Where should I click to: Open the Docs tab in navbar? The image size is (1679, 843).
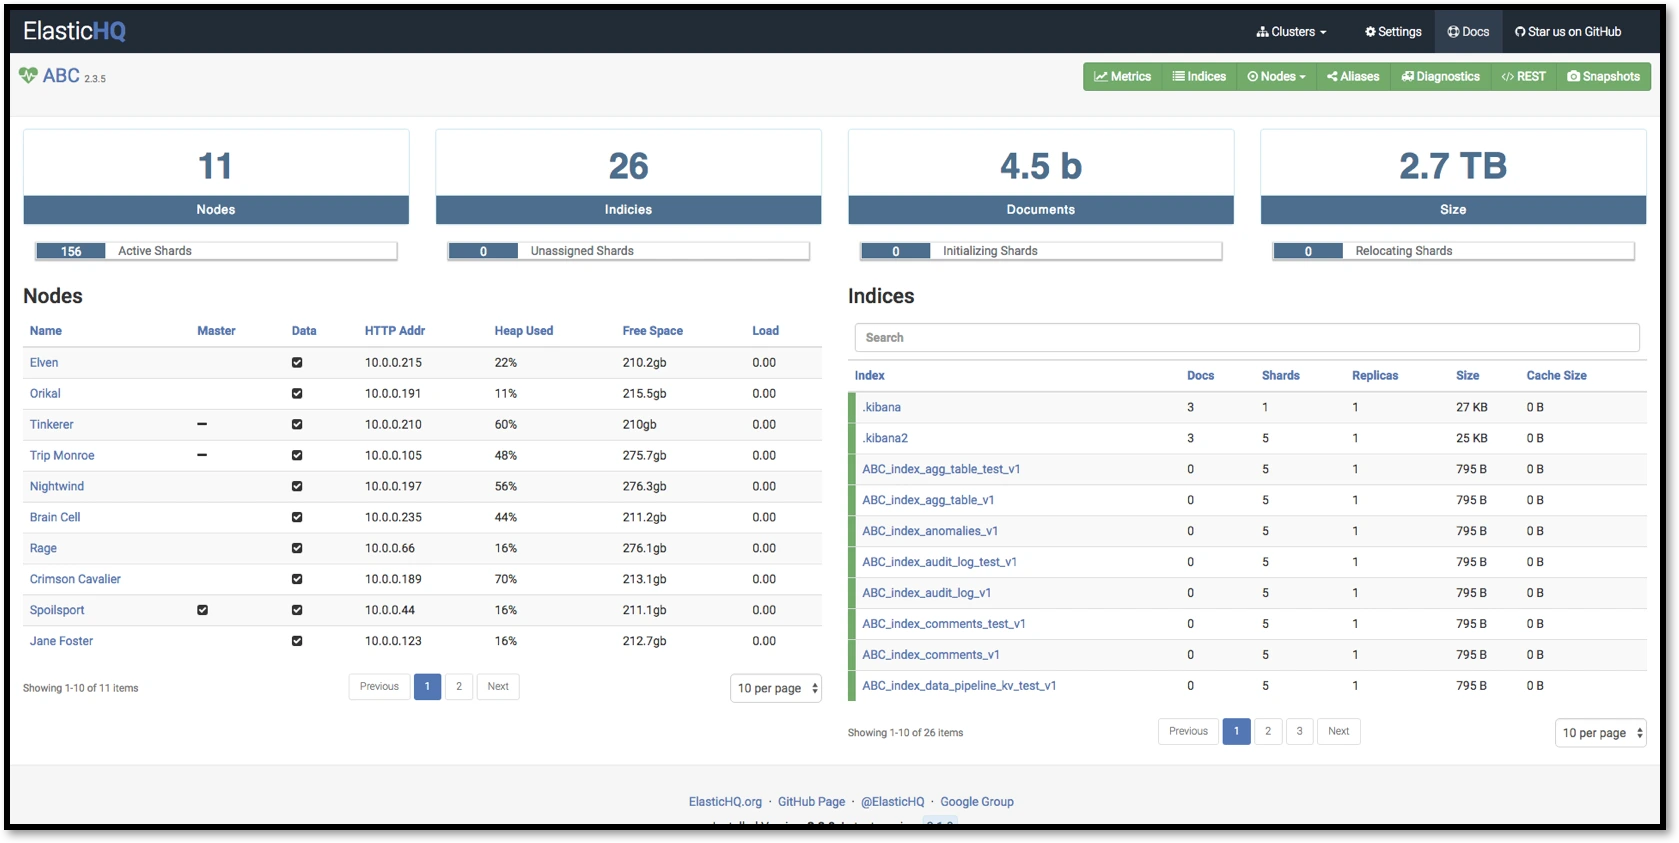tap(1468, 32)
